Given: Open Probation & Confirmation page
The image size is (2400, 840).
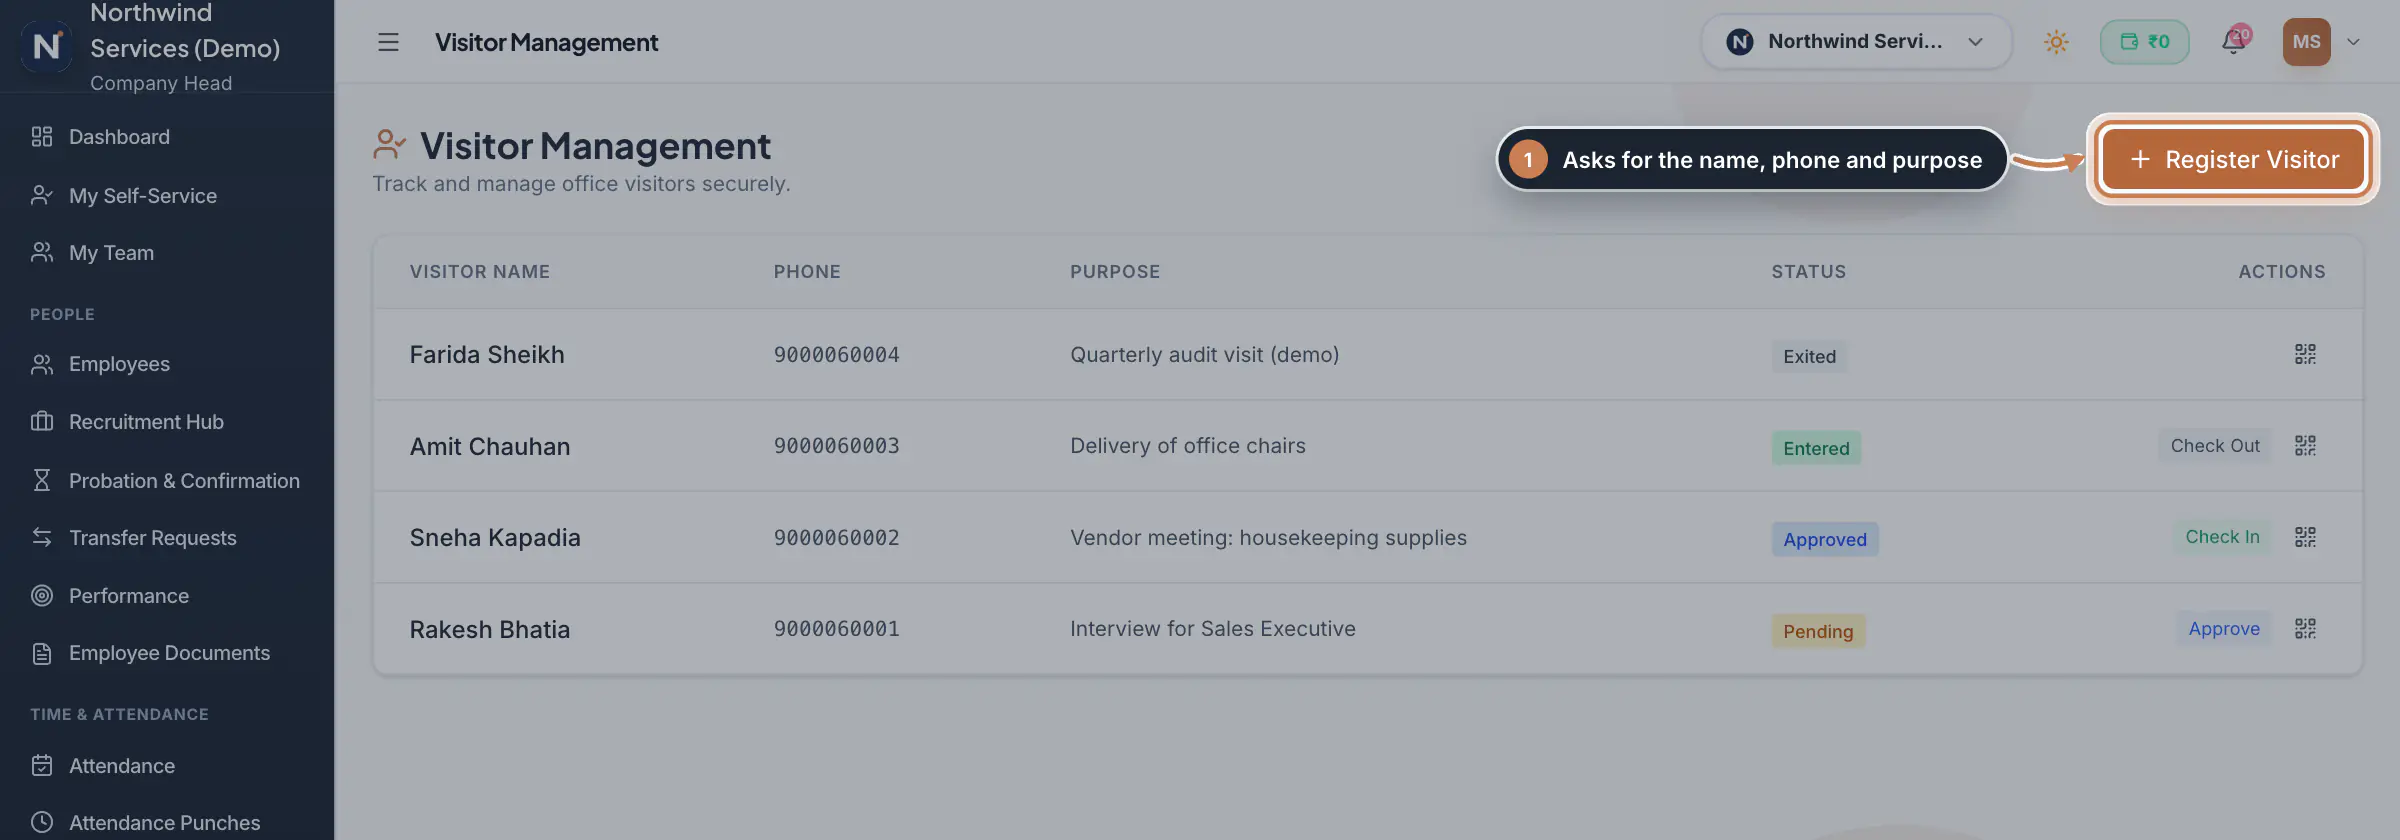Looking at the screenshot, I should click(167, 480).
